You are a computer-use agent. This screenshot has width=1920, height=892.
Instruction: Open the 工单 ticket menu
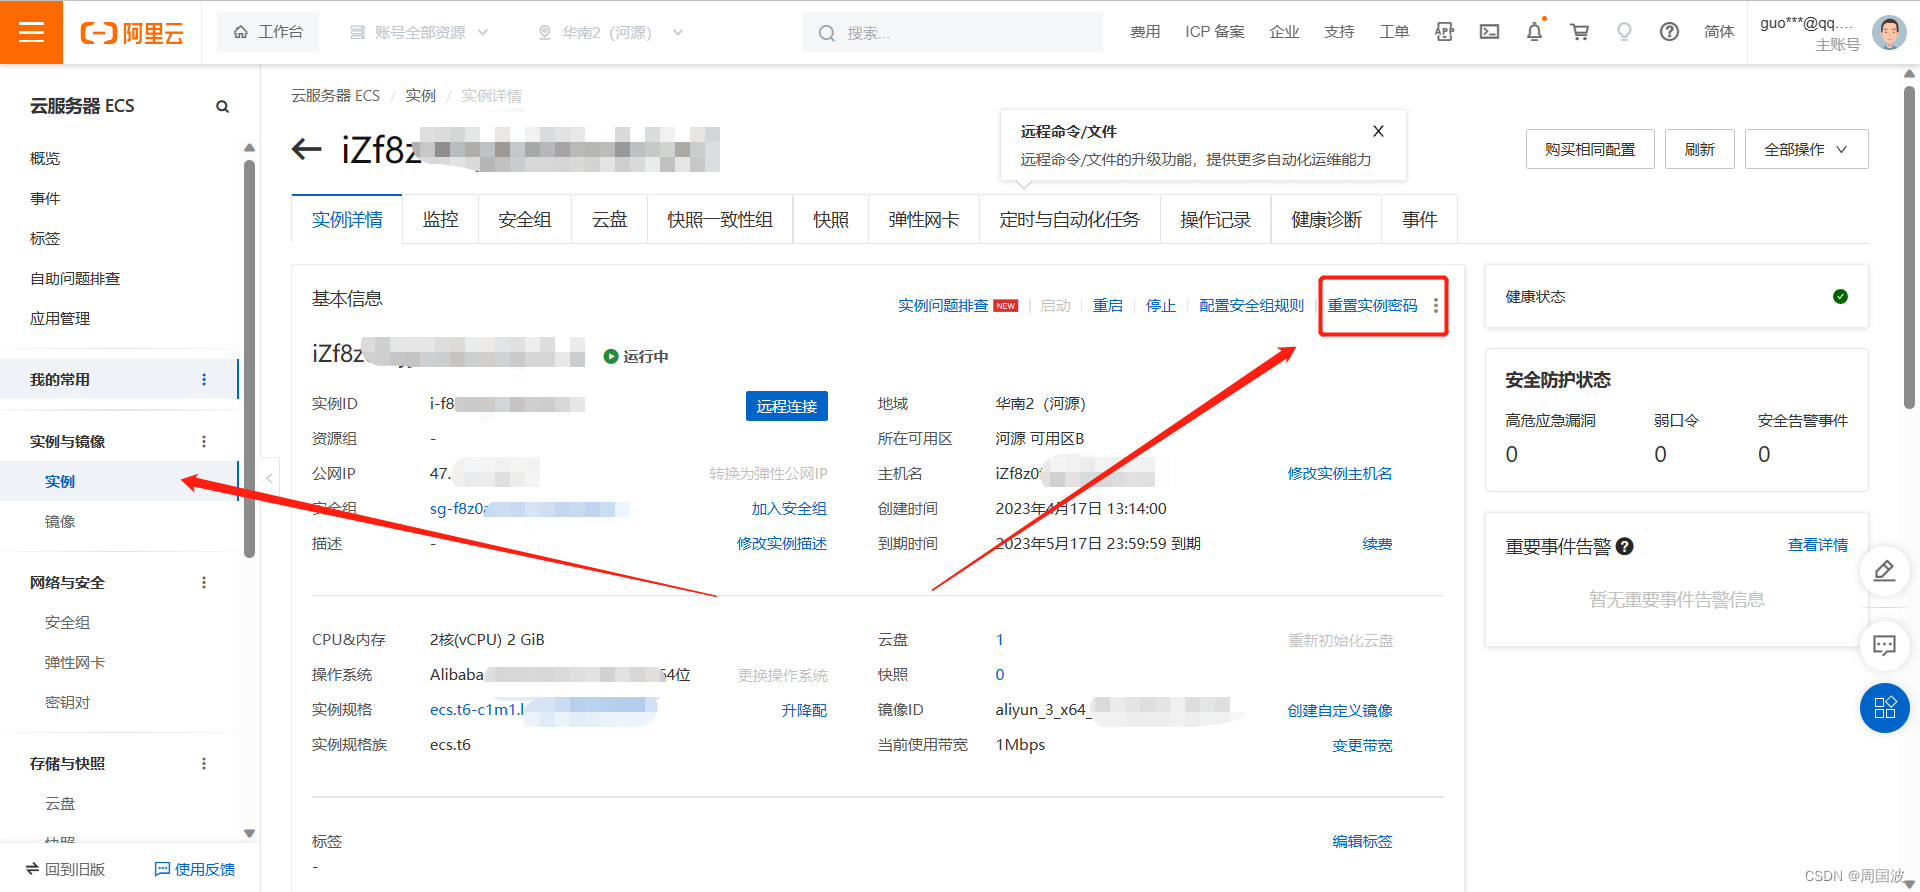(1394, 32)
